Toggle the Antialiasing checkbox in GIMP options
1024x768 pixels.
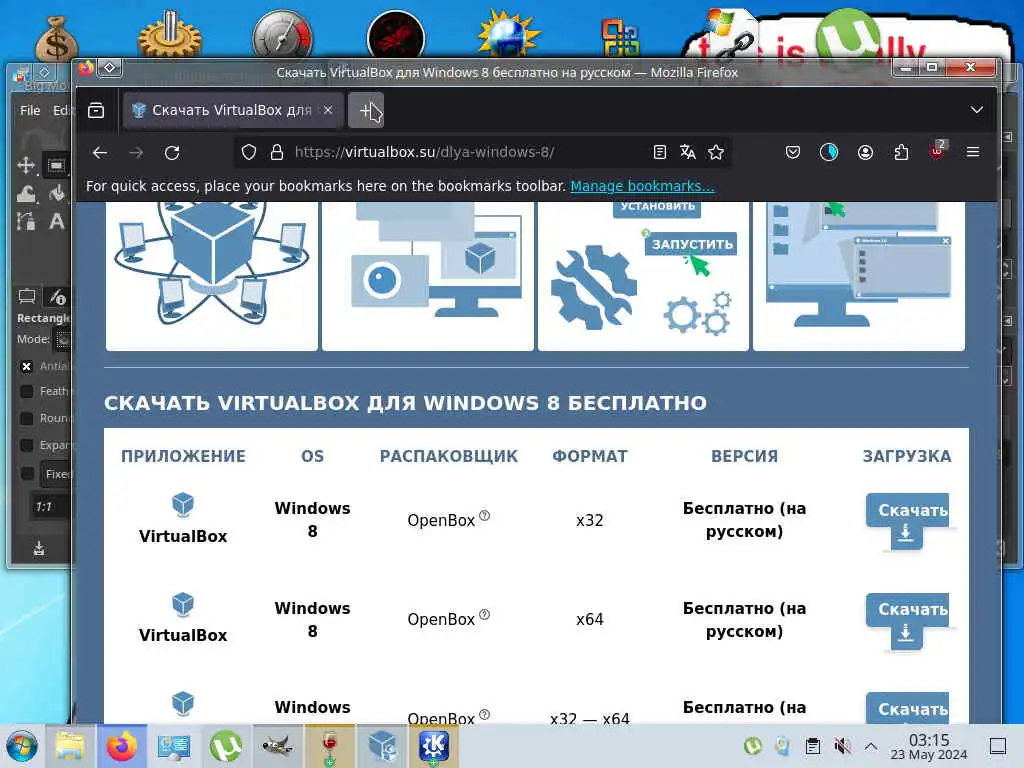(27, 366)
